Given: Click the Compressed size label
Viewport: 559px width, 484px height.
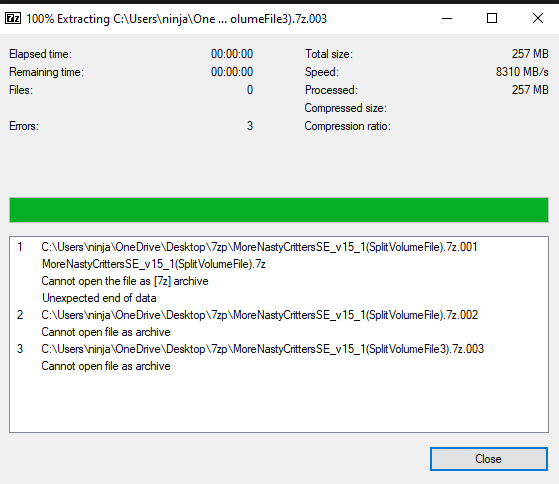Looking at the screenshot, I should 345,108.
